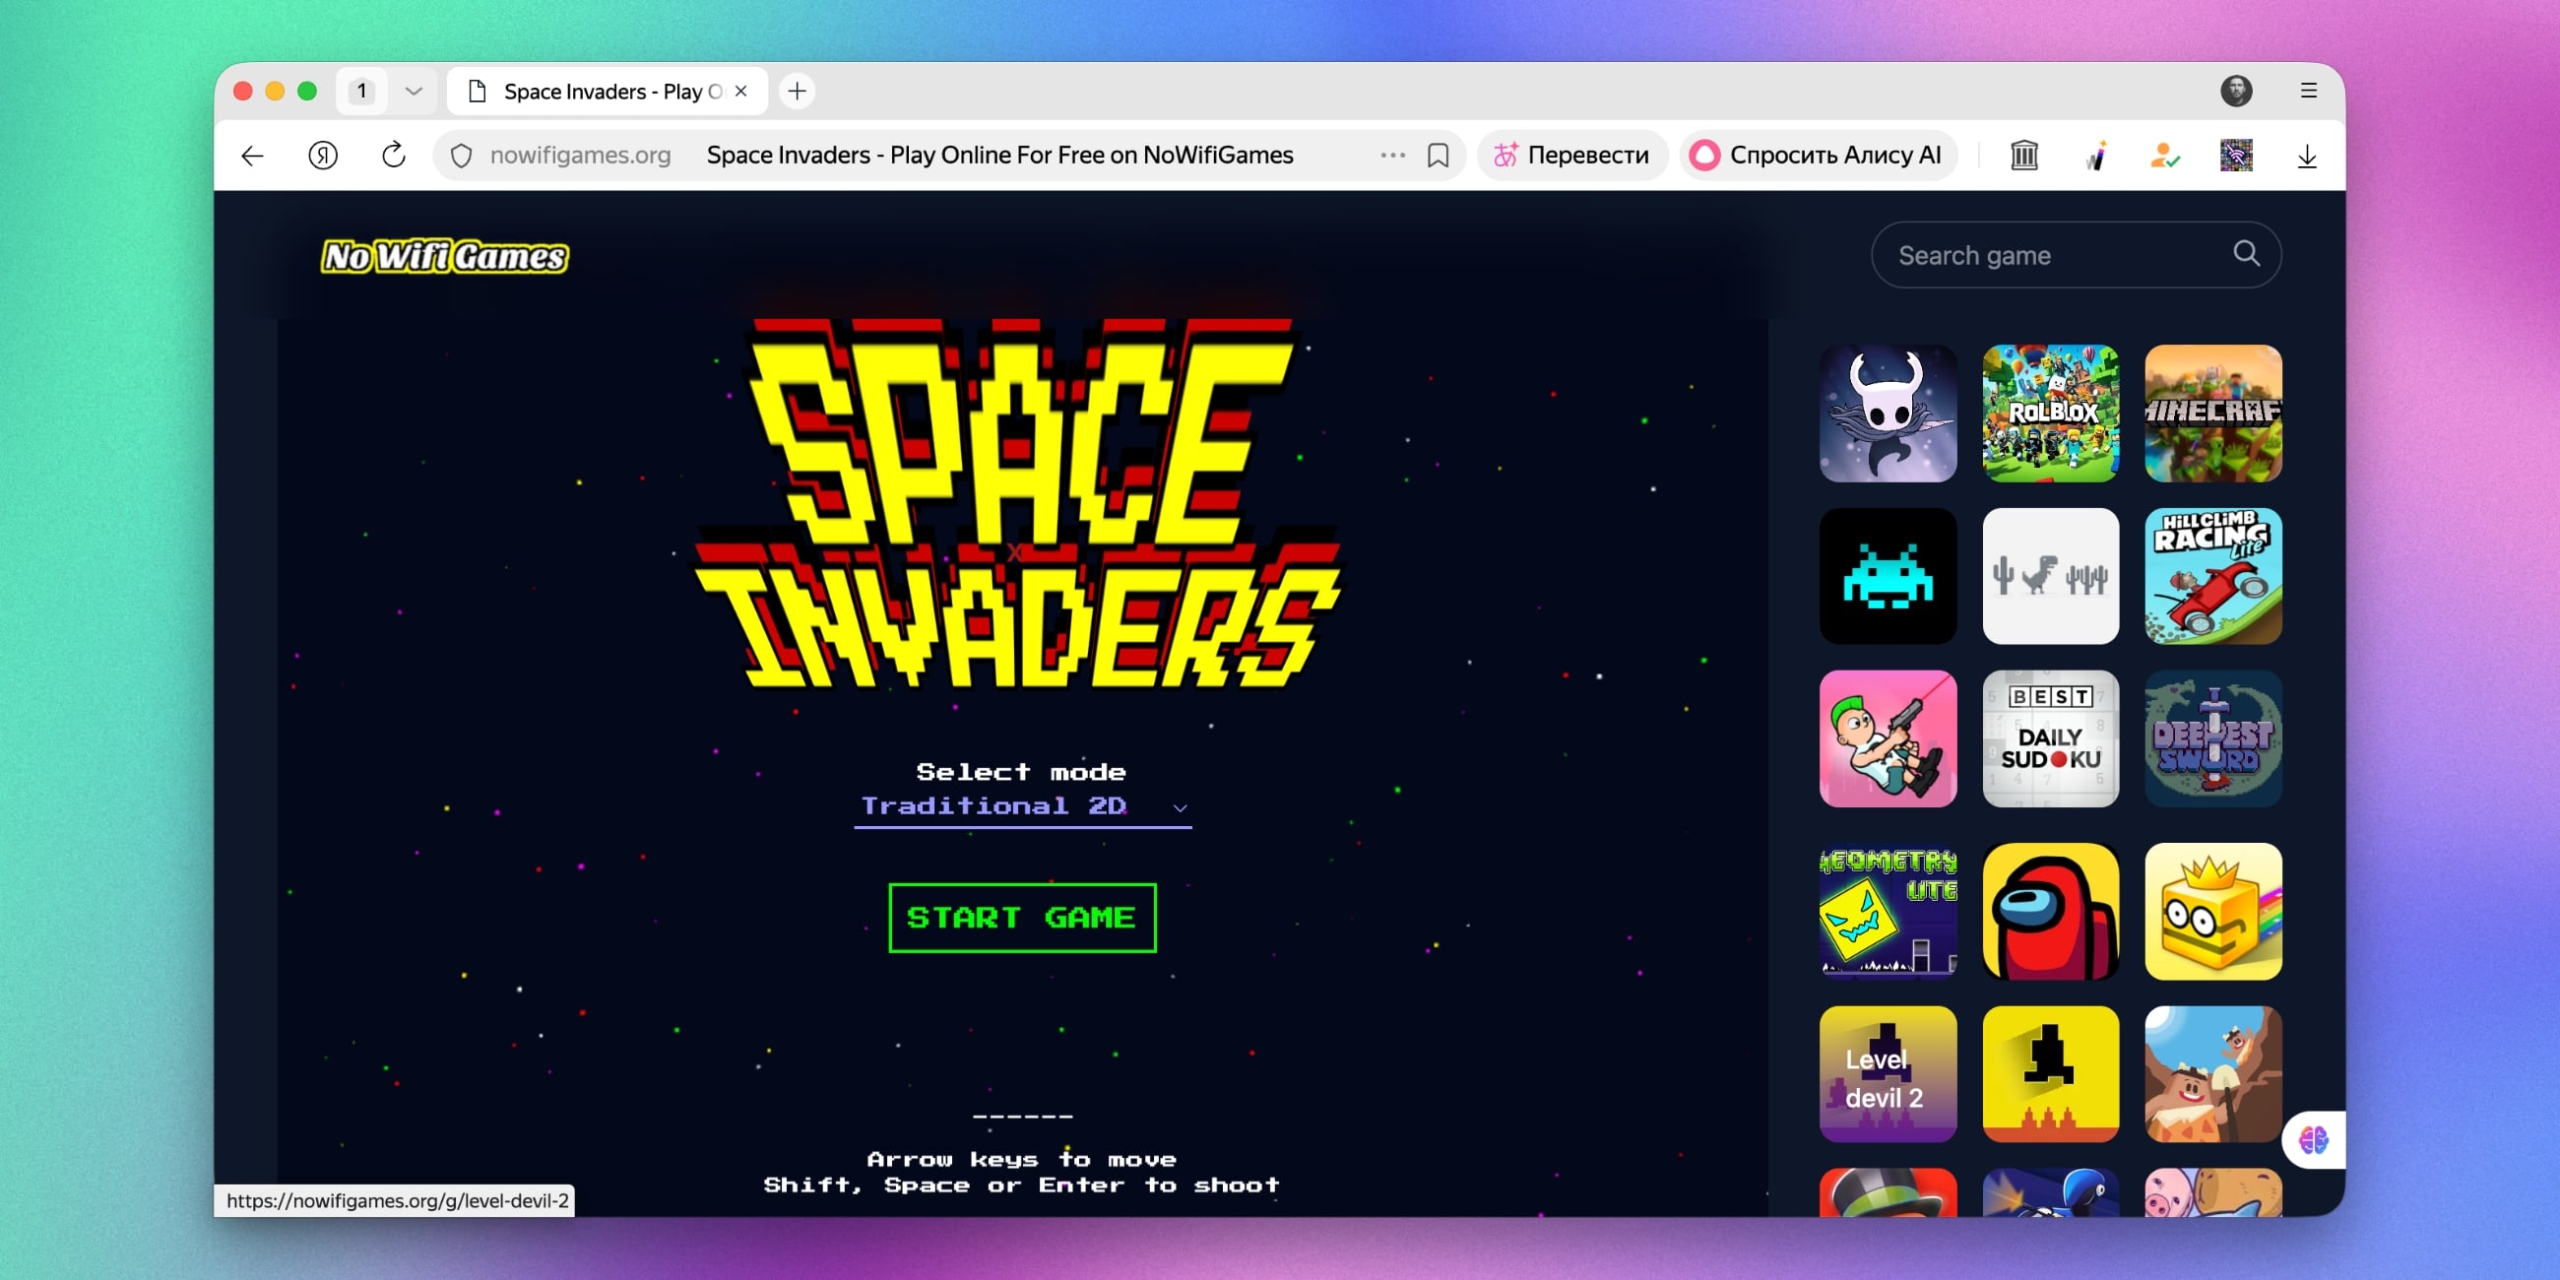This screenshot has height=1280, width=2560.
Task: Open the address bar three-dots menu
Action: click(x=1393, y=155)
